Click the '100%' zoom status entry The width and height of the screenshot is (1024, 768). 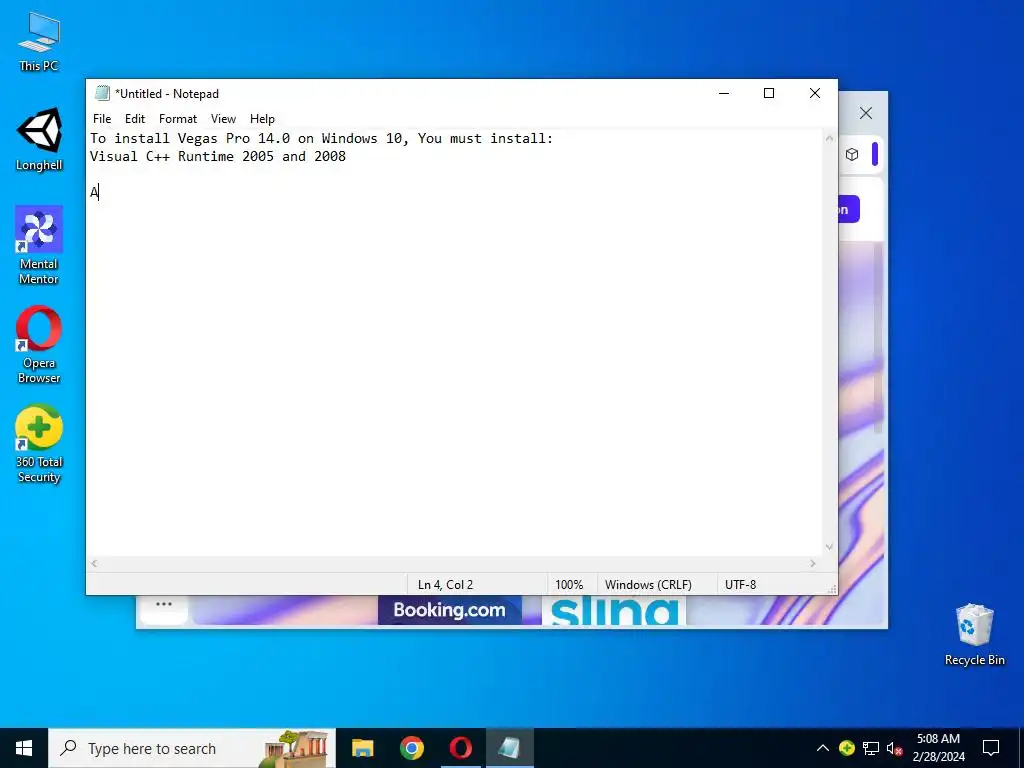569,584
